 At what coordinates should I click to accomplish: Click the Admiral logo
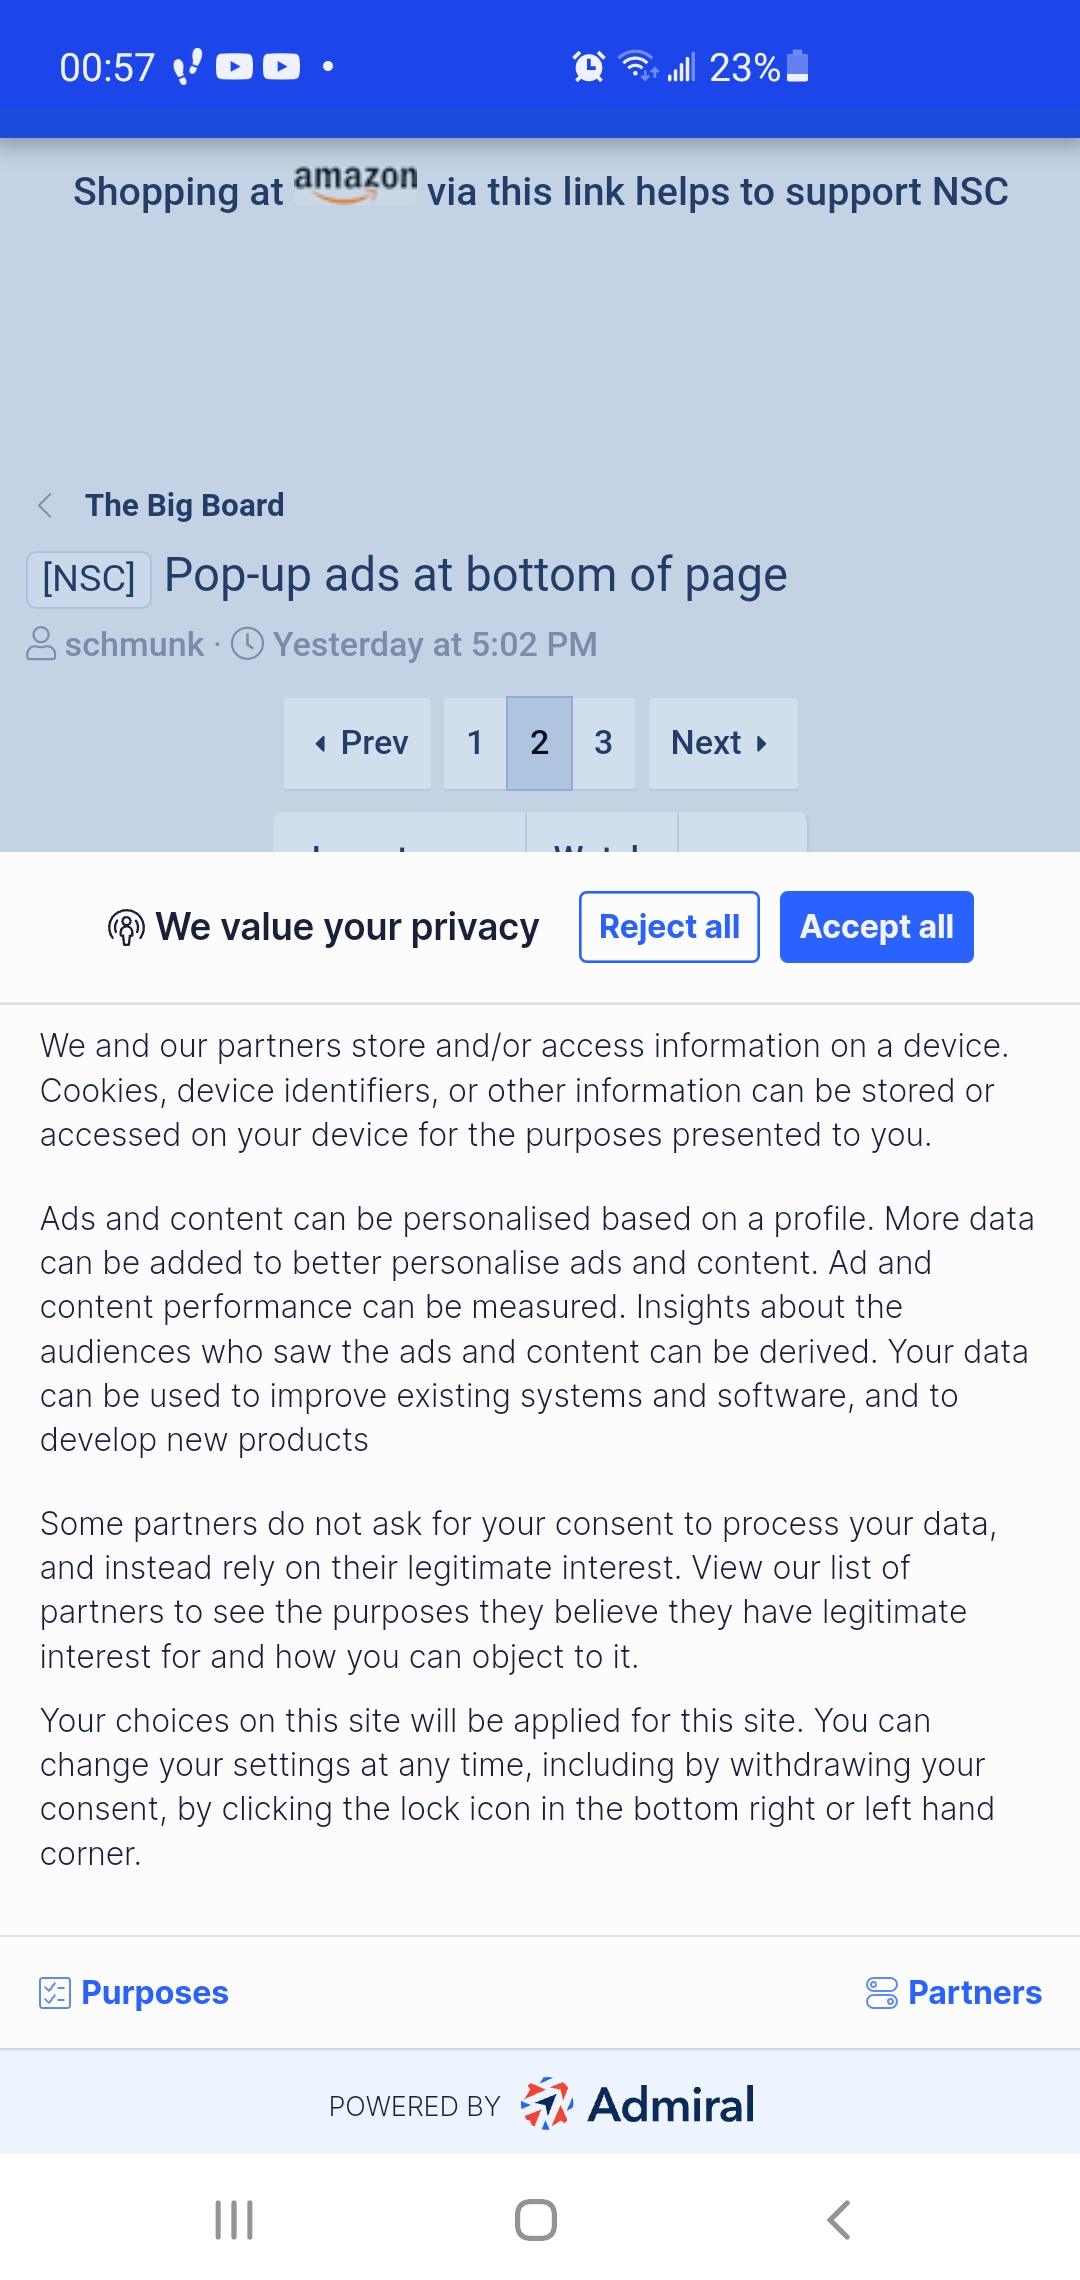(638, 2104)
